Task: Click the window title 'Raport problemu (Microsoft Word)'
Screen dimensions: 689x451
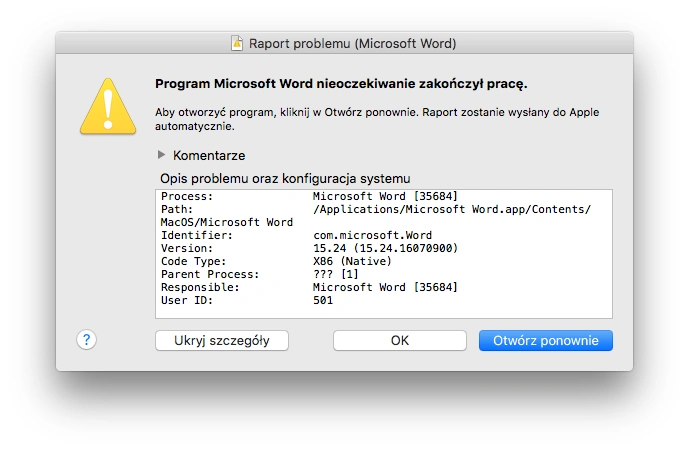Action: (x=352, y=44)
